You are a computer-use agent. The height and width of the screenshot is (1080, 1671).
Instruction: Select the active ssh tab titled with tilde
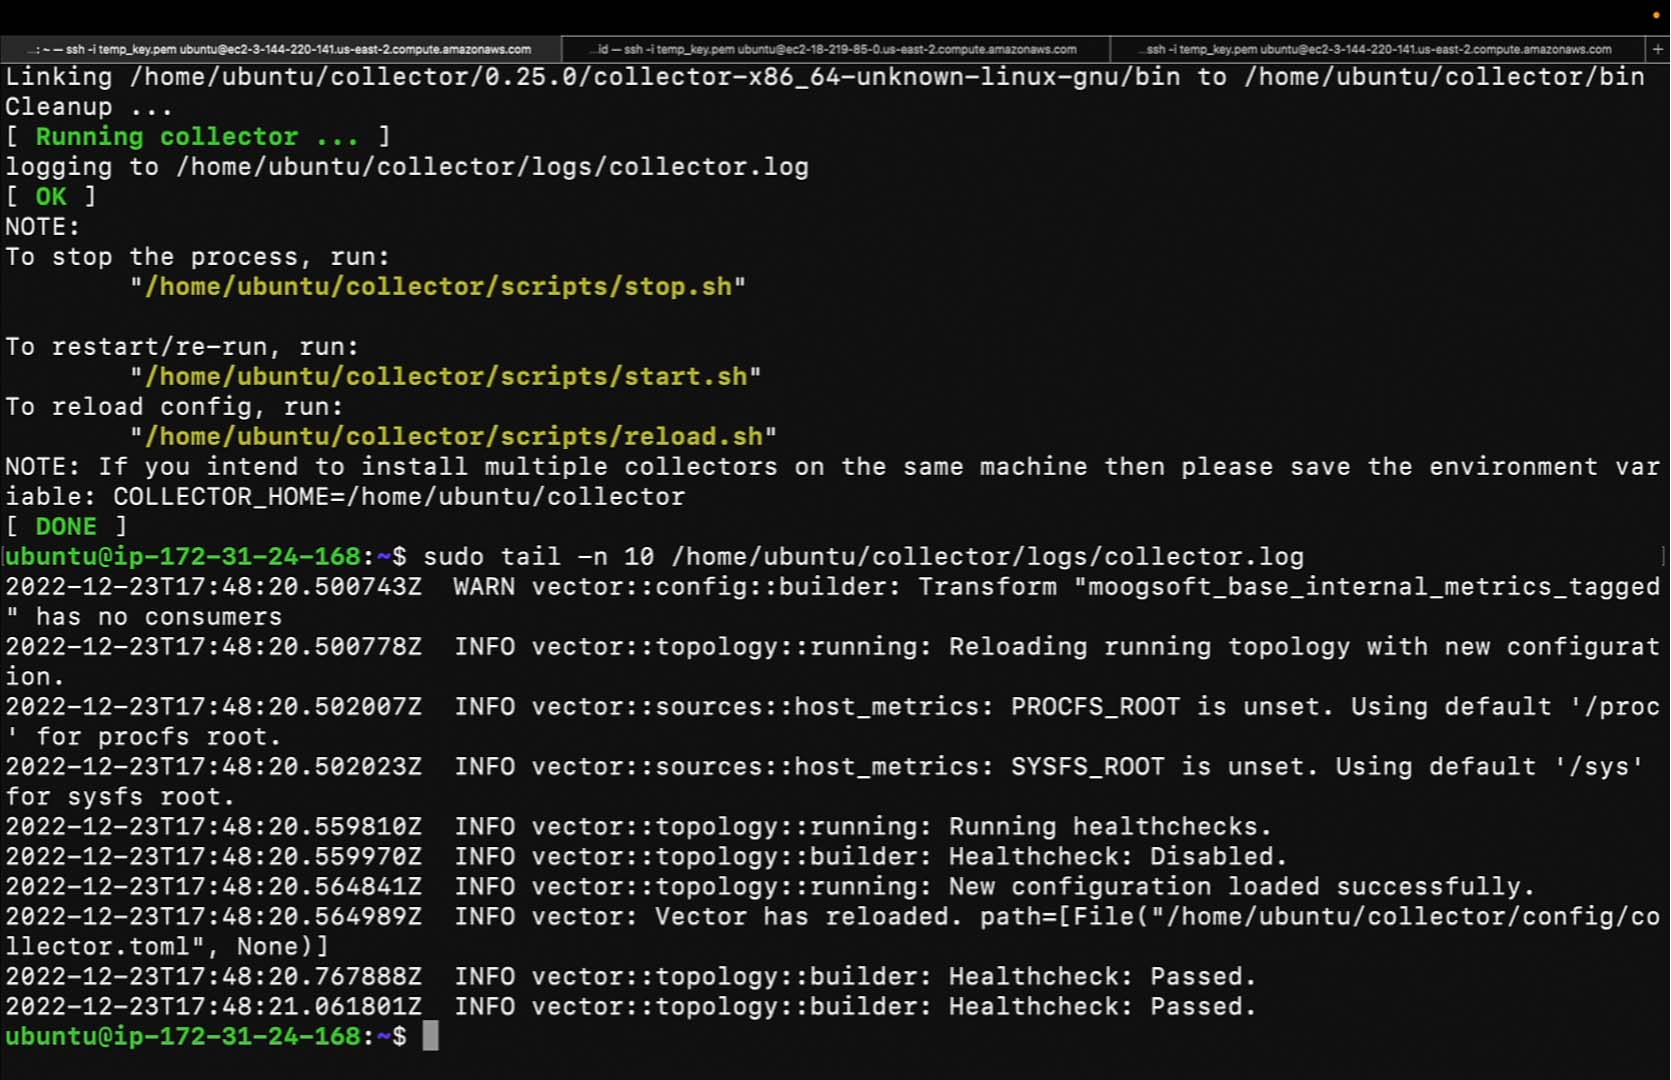[x=280, y=49]
